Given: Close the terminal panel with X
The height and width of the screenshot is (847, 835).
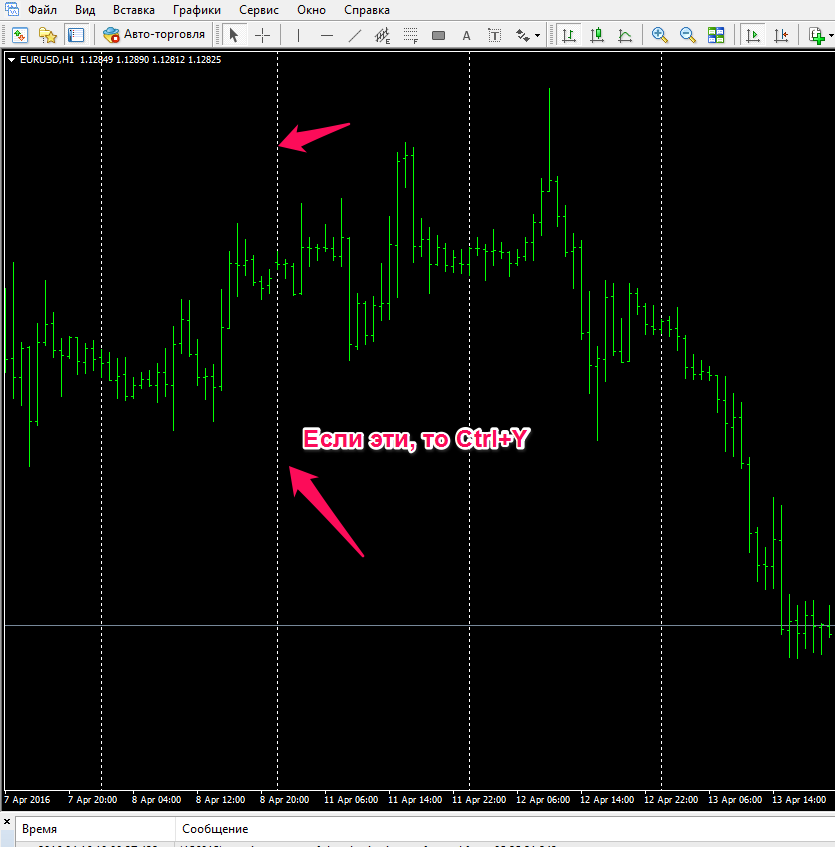Looking at the screenshot, I should (x=7, y=822).
